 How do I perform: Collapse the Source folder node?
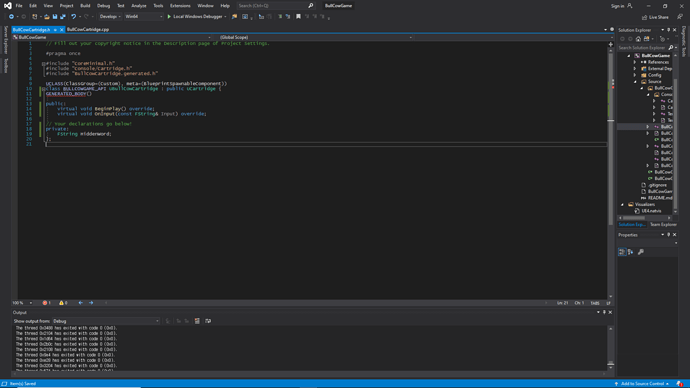click(x=635, y=82)
